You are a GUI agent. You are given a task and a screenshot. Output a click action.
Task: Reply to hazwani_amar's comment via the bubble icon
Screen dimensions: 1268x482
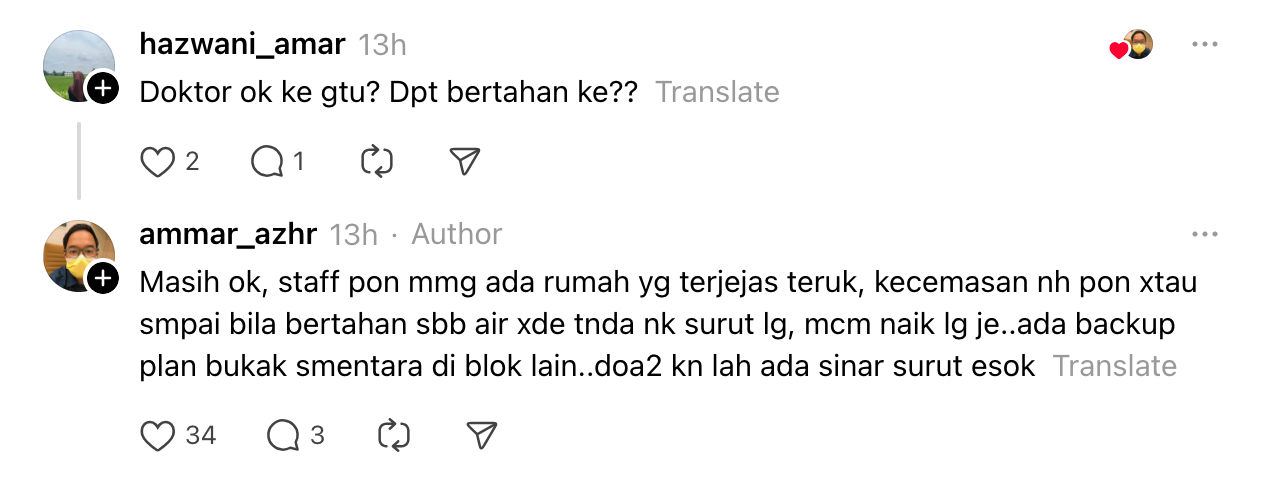[268, 161]
